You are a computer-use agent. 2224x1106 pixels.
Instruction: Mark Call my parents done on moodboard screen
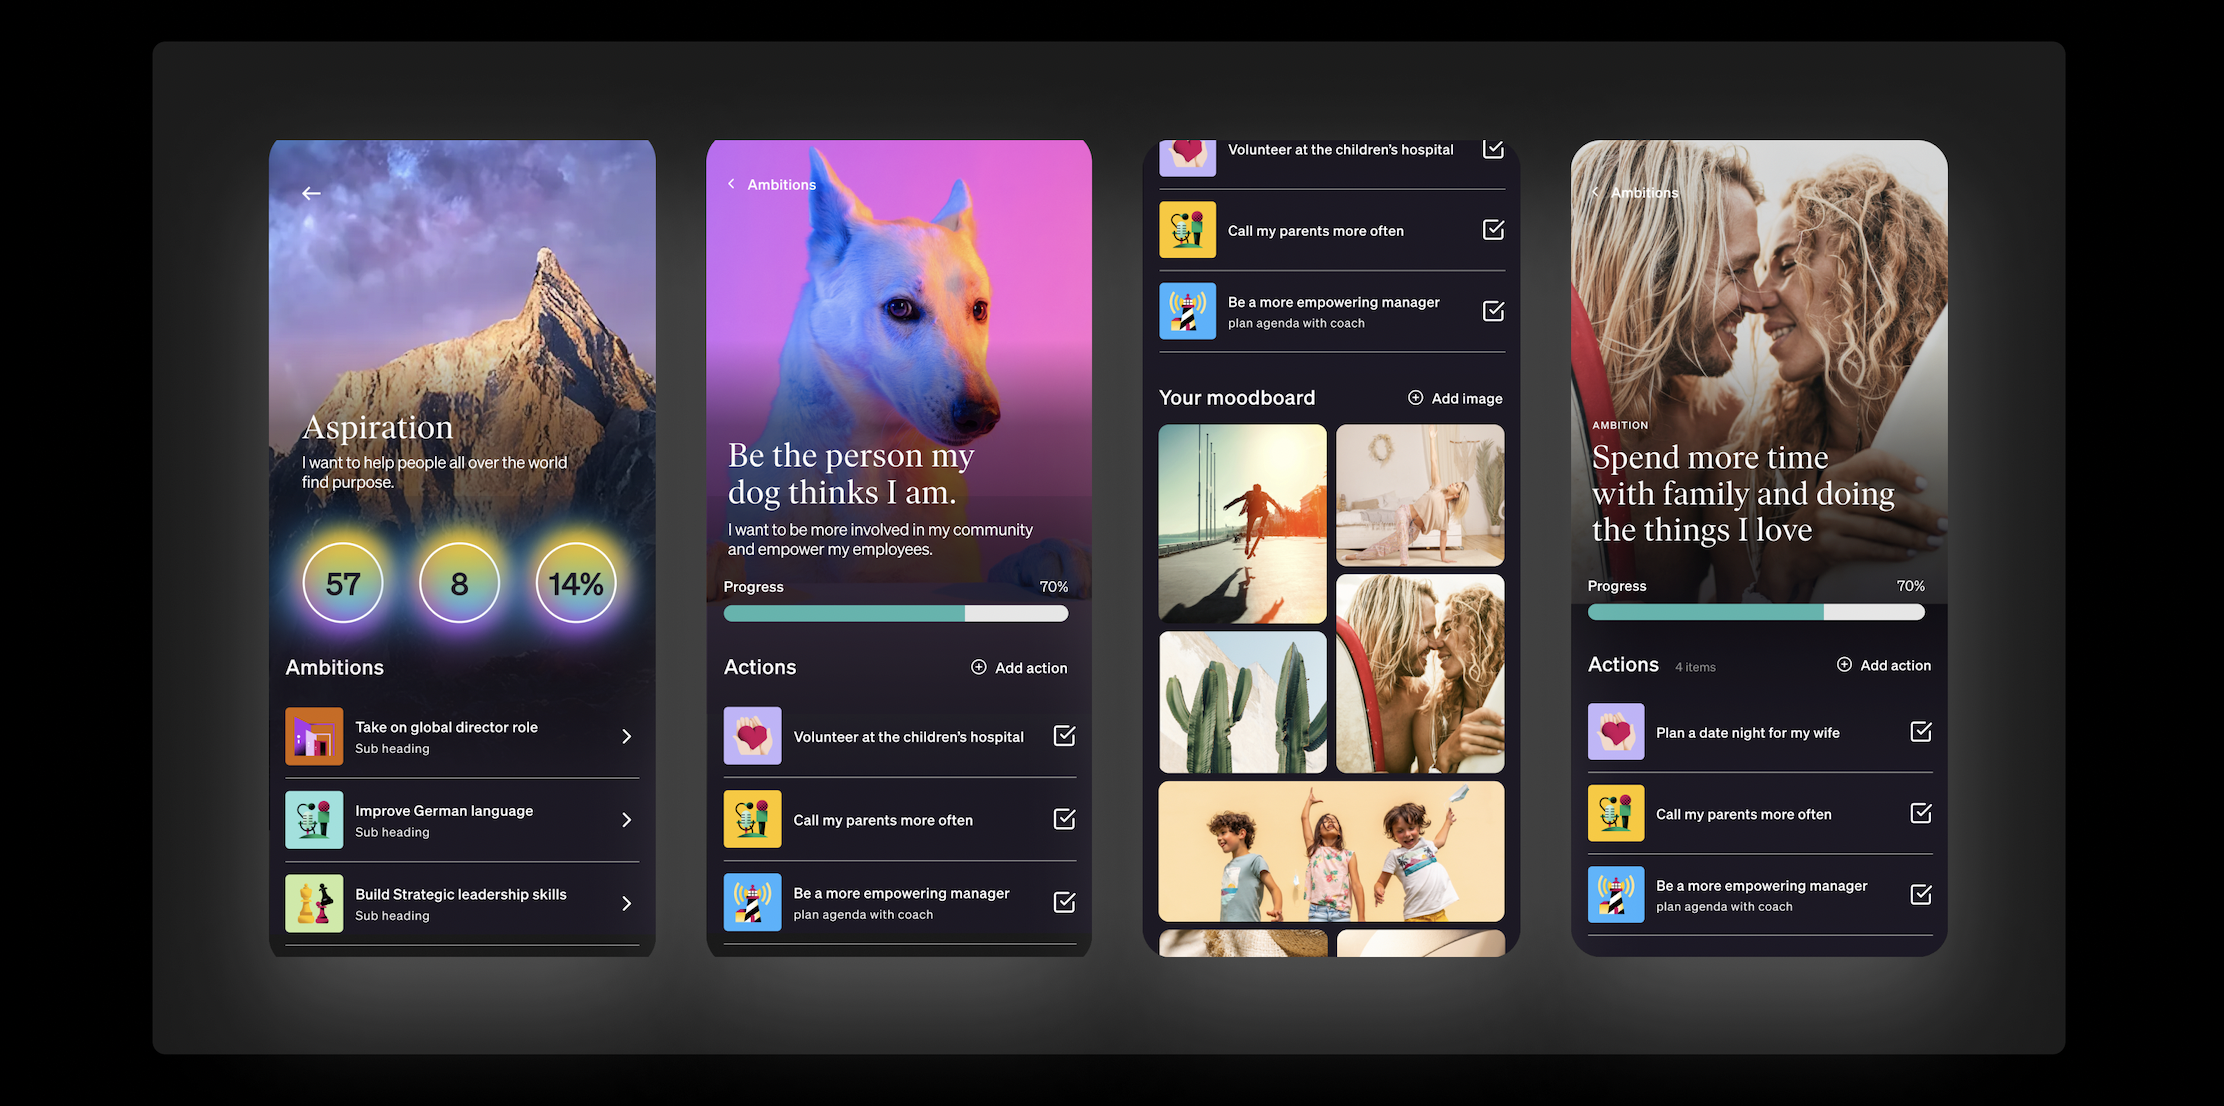click(x=1493, y=230)
